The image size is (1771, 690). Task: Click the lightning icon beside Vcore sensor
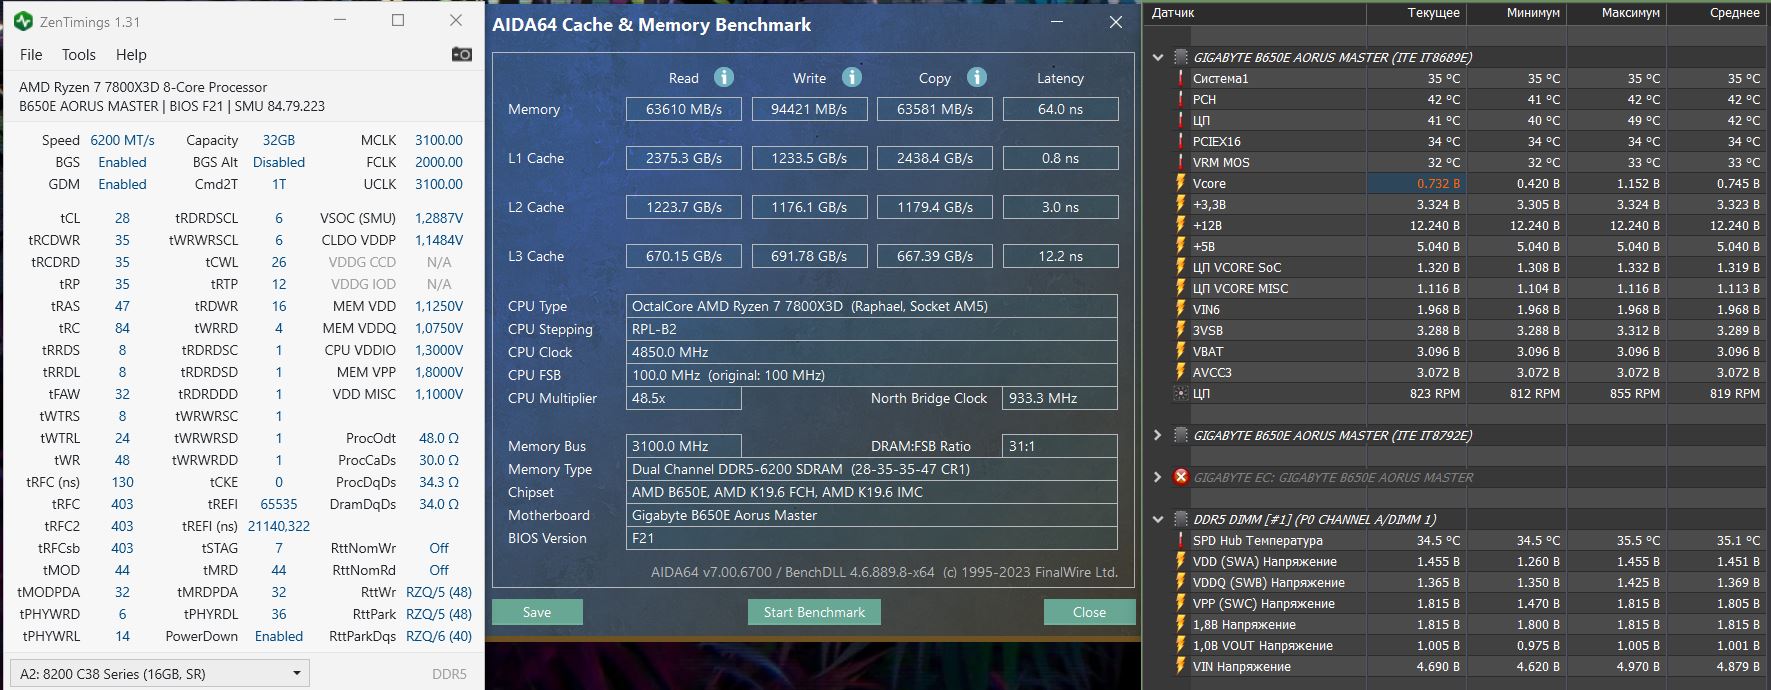(x=1180, y=183)
